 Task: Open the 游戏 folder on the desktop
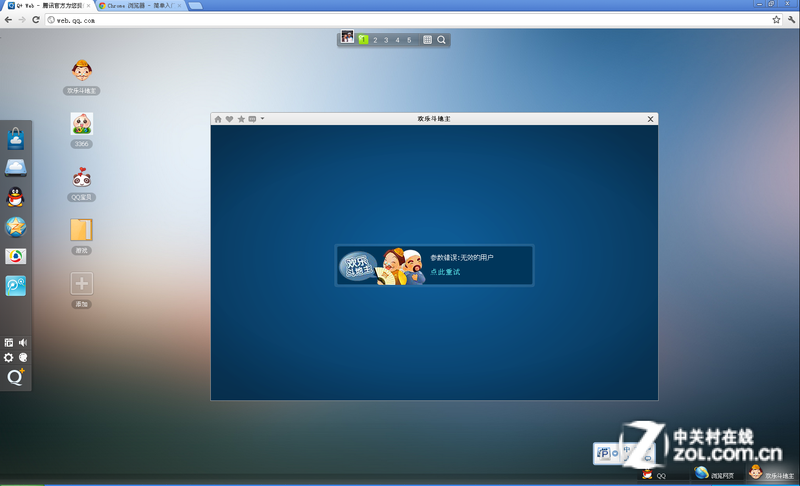(82, 230)
